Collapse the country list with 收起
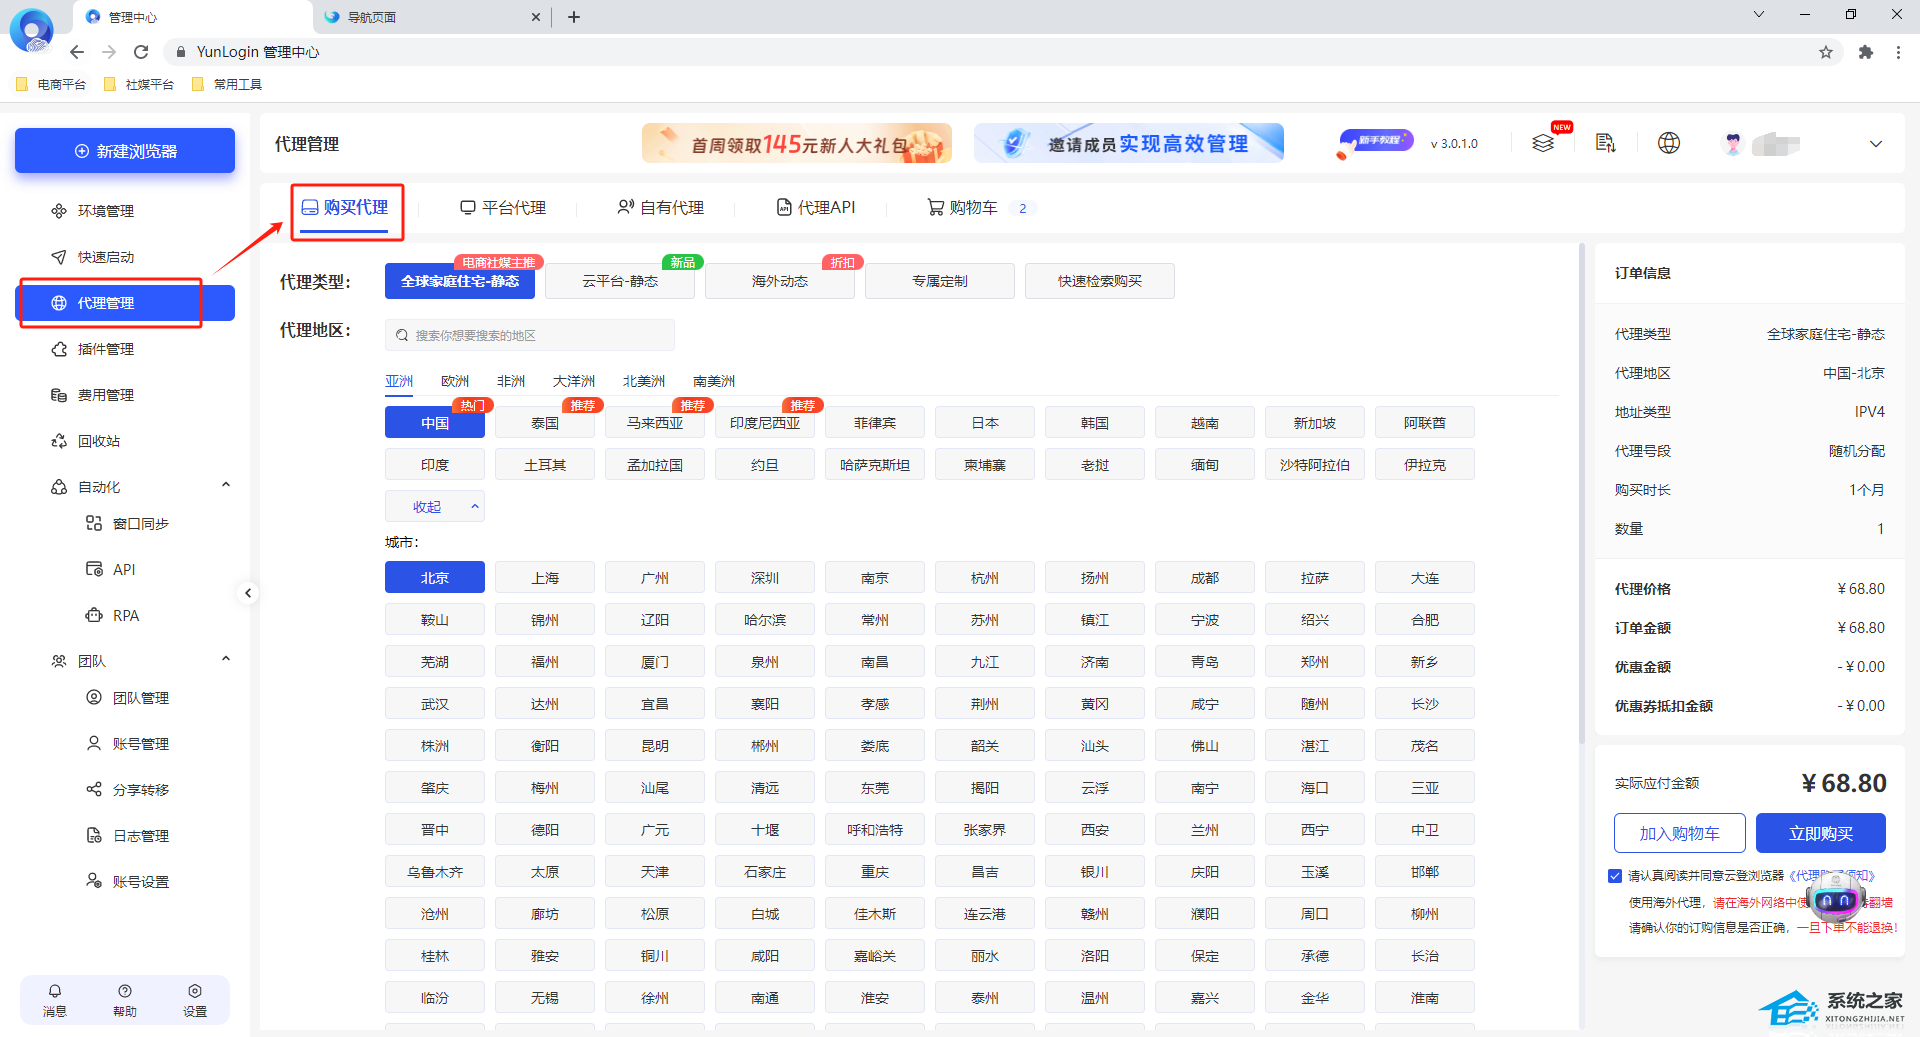Screen dimensions: 1920x1037 pyautogui.click(x=434, y=507)
